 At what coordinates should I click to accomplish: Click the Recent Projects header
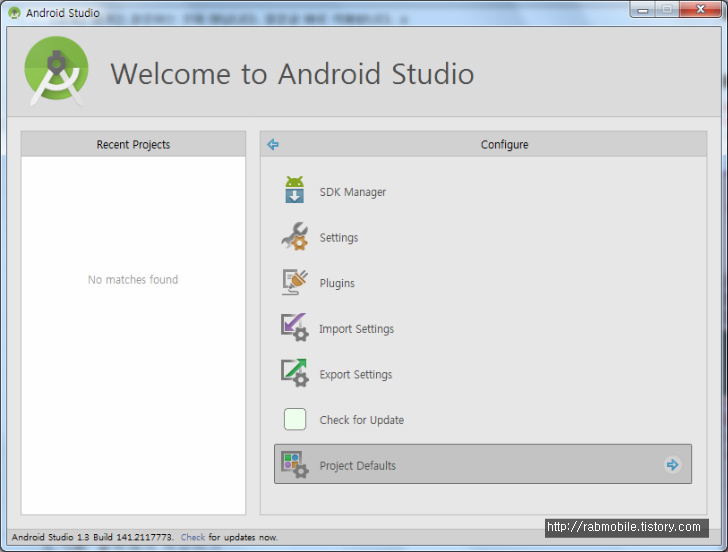[133, 144]
